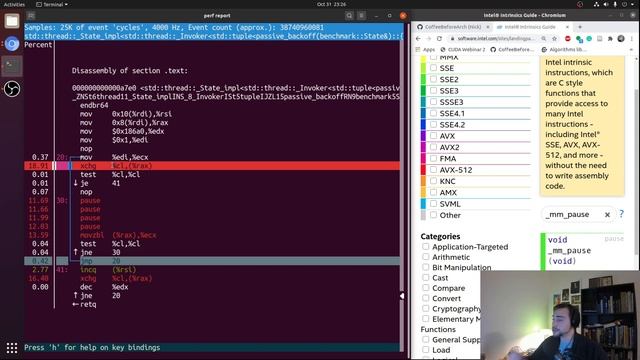Check the Application-Targeted category

click(426, 247)
